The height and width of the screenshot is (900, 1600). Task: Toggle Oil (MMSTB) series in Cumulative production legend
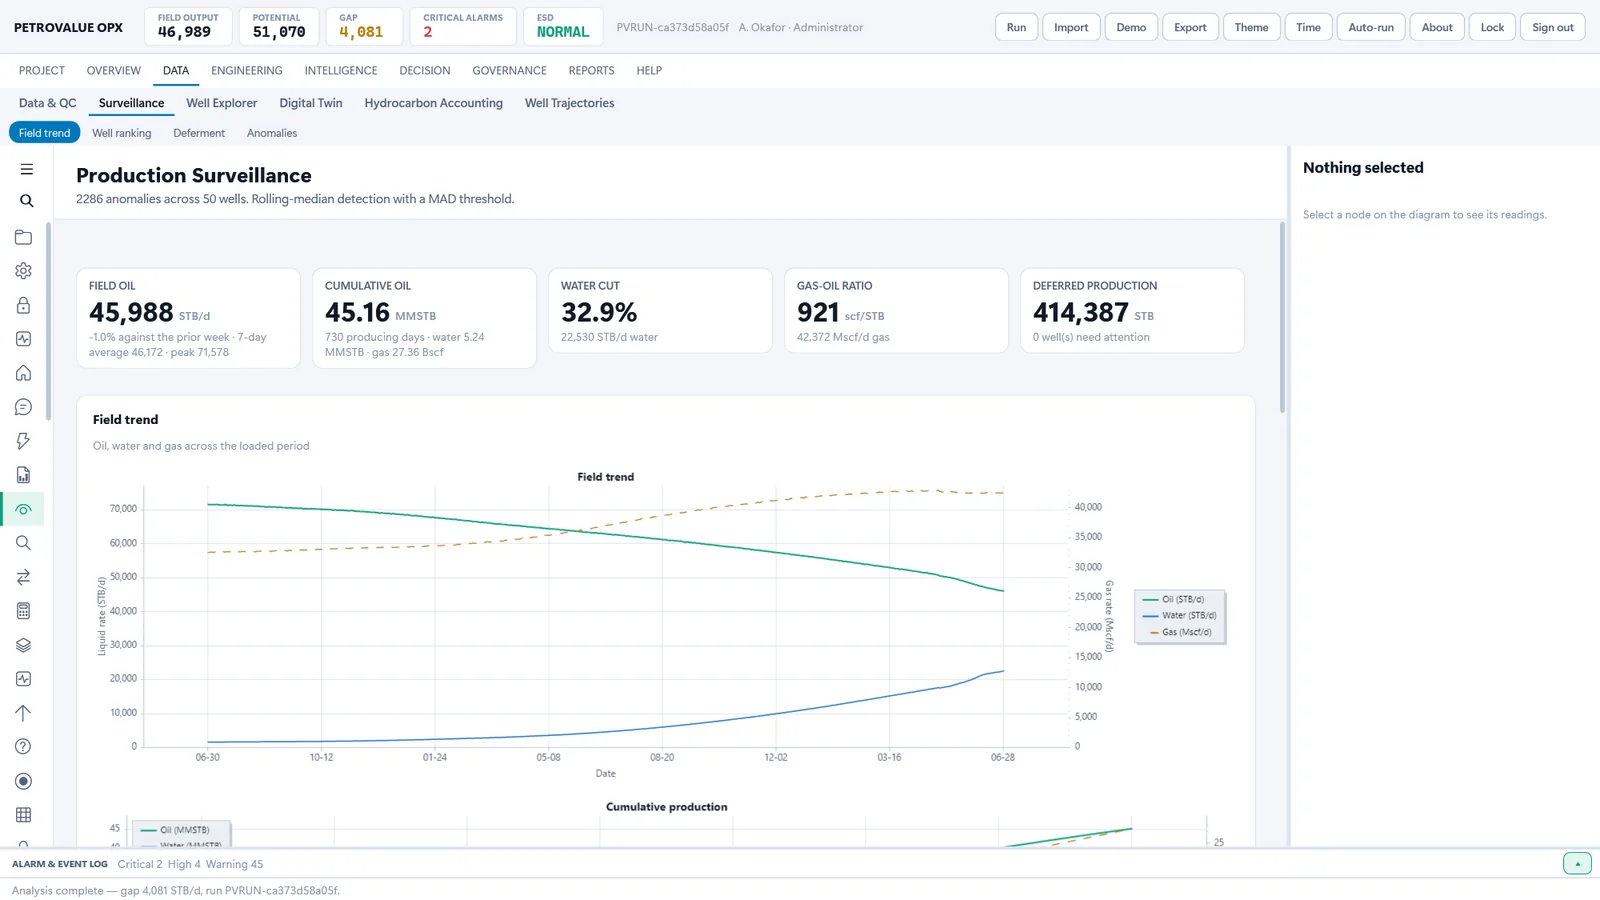(x=176, y=830)
